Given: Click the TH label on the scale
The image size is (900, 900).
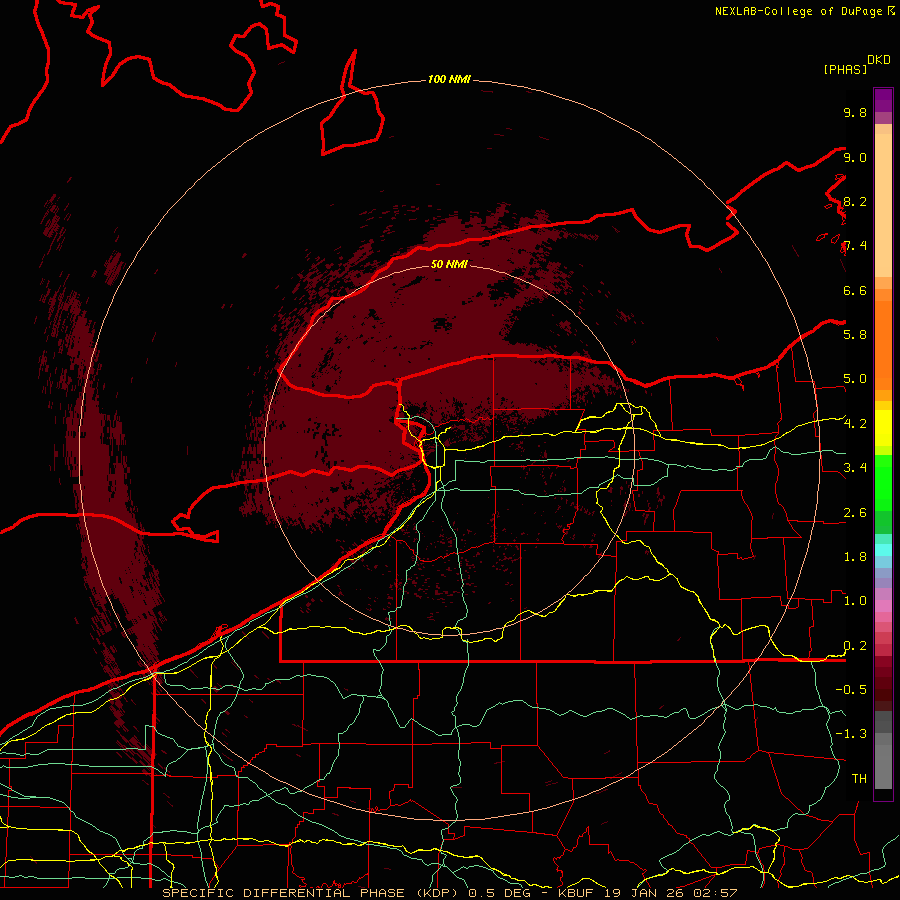Looking at the screenshot, I should [x=859, y=778].
